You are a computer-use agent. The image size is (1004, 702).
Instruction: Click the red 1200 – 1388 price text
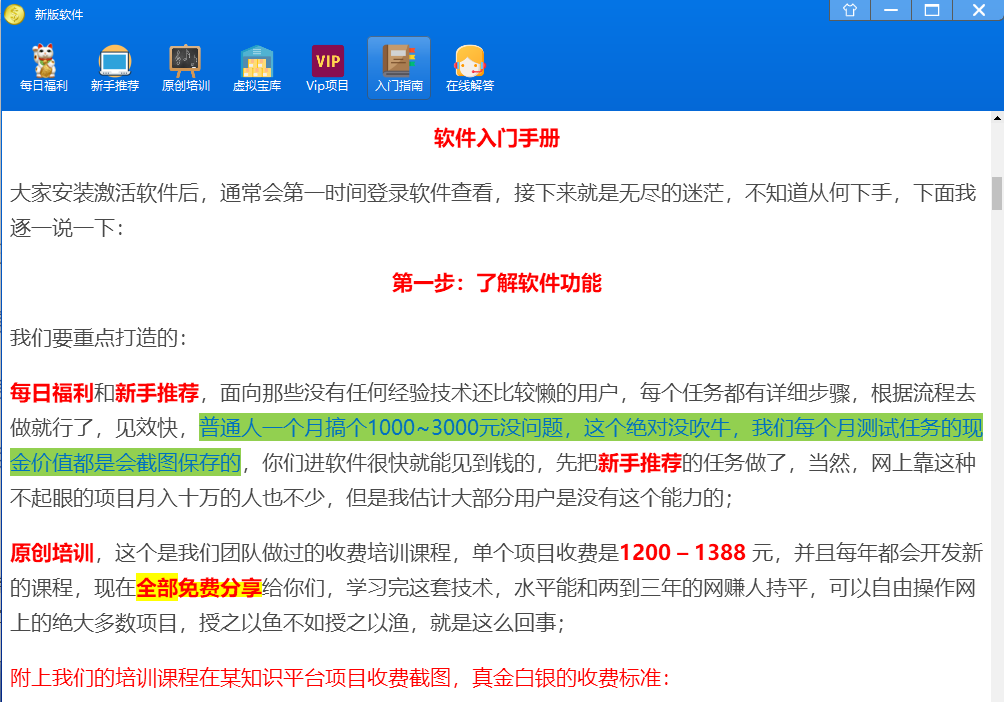682,553
